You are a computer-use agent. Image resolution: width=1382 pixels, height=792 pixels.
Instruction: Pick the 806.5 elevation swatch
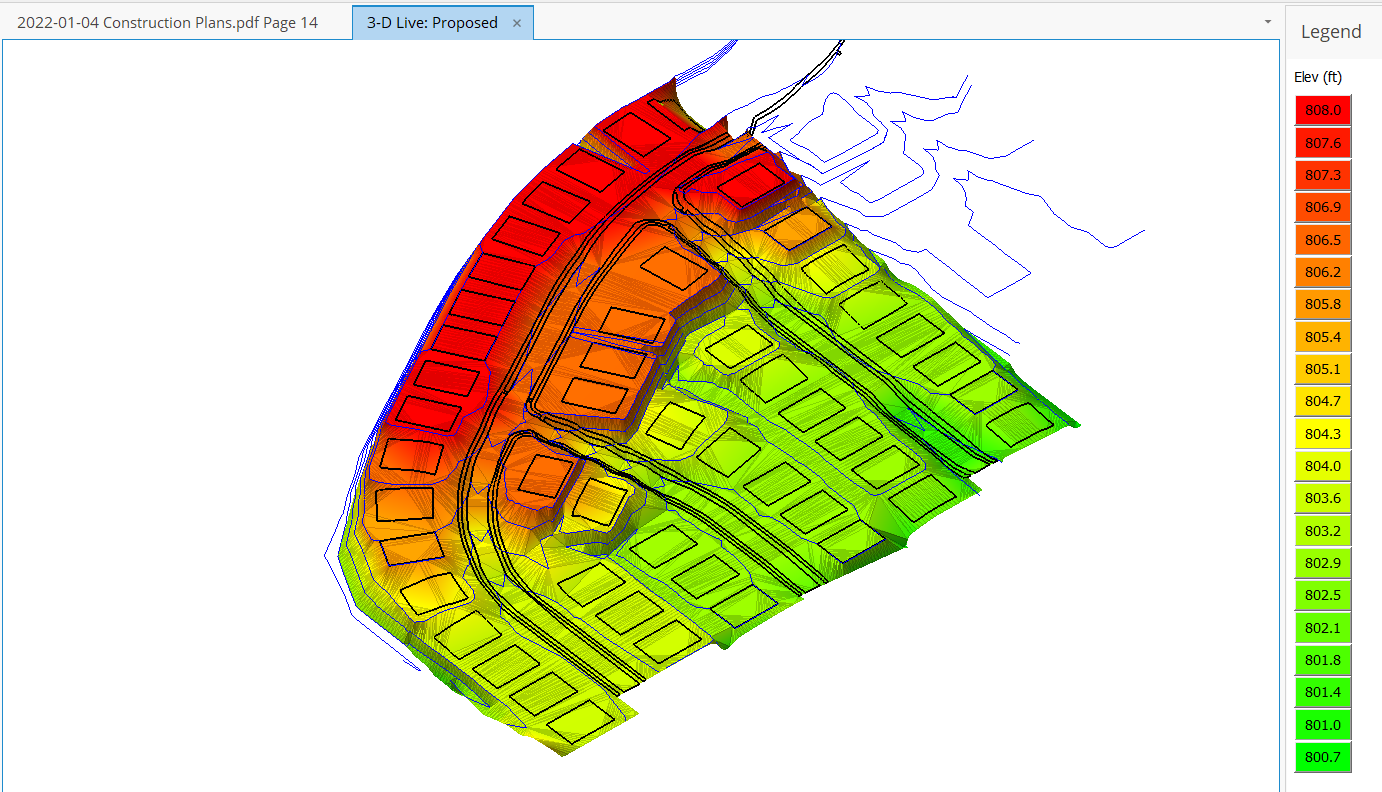pyautogui.click(x=1322, y=240)
